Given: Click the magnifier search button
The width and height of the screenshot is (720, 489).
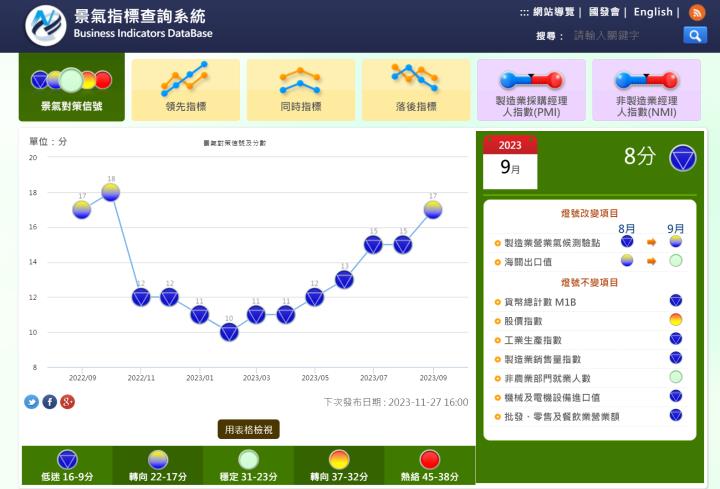Looking at the screenshot, I should [695, 35].
